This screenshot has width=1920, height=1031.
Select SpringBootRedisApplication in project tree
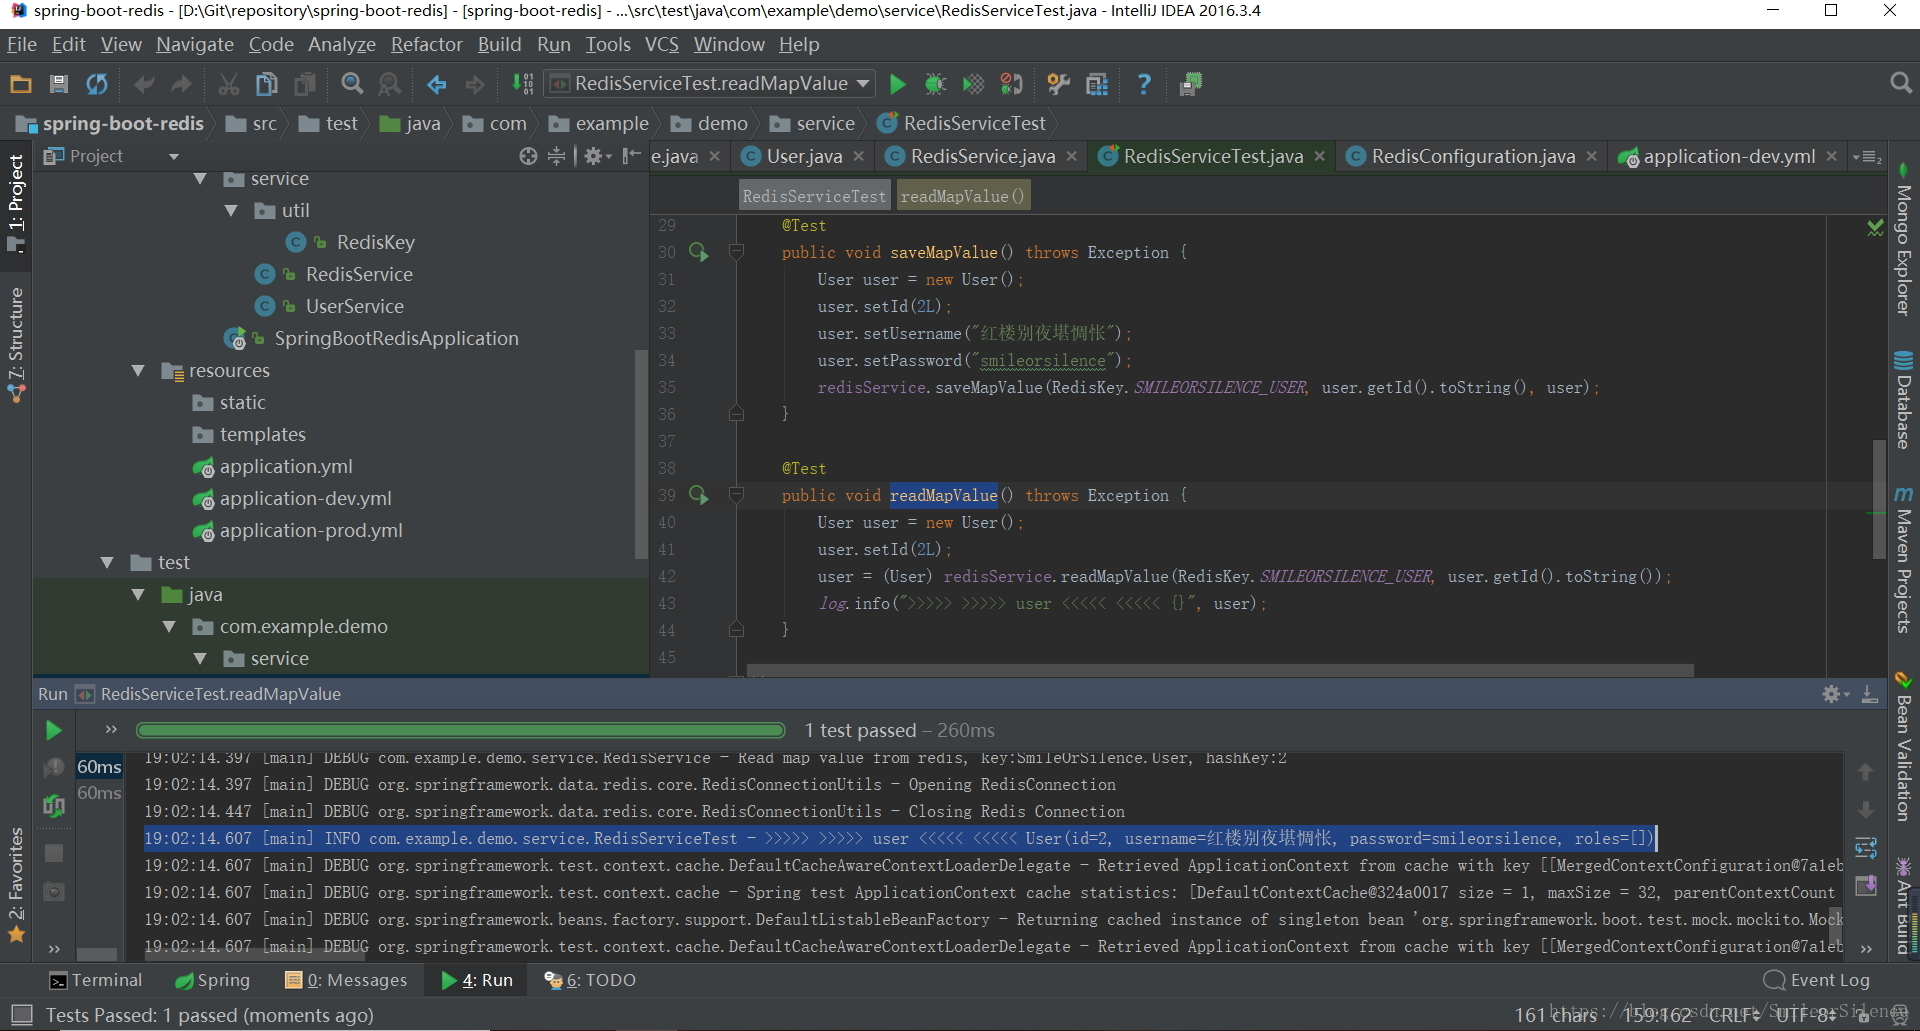pos(396,338)
